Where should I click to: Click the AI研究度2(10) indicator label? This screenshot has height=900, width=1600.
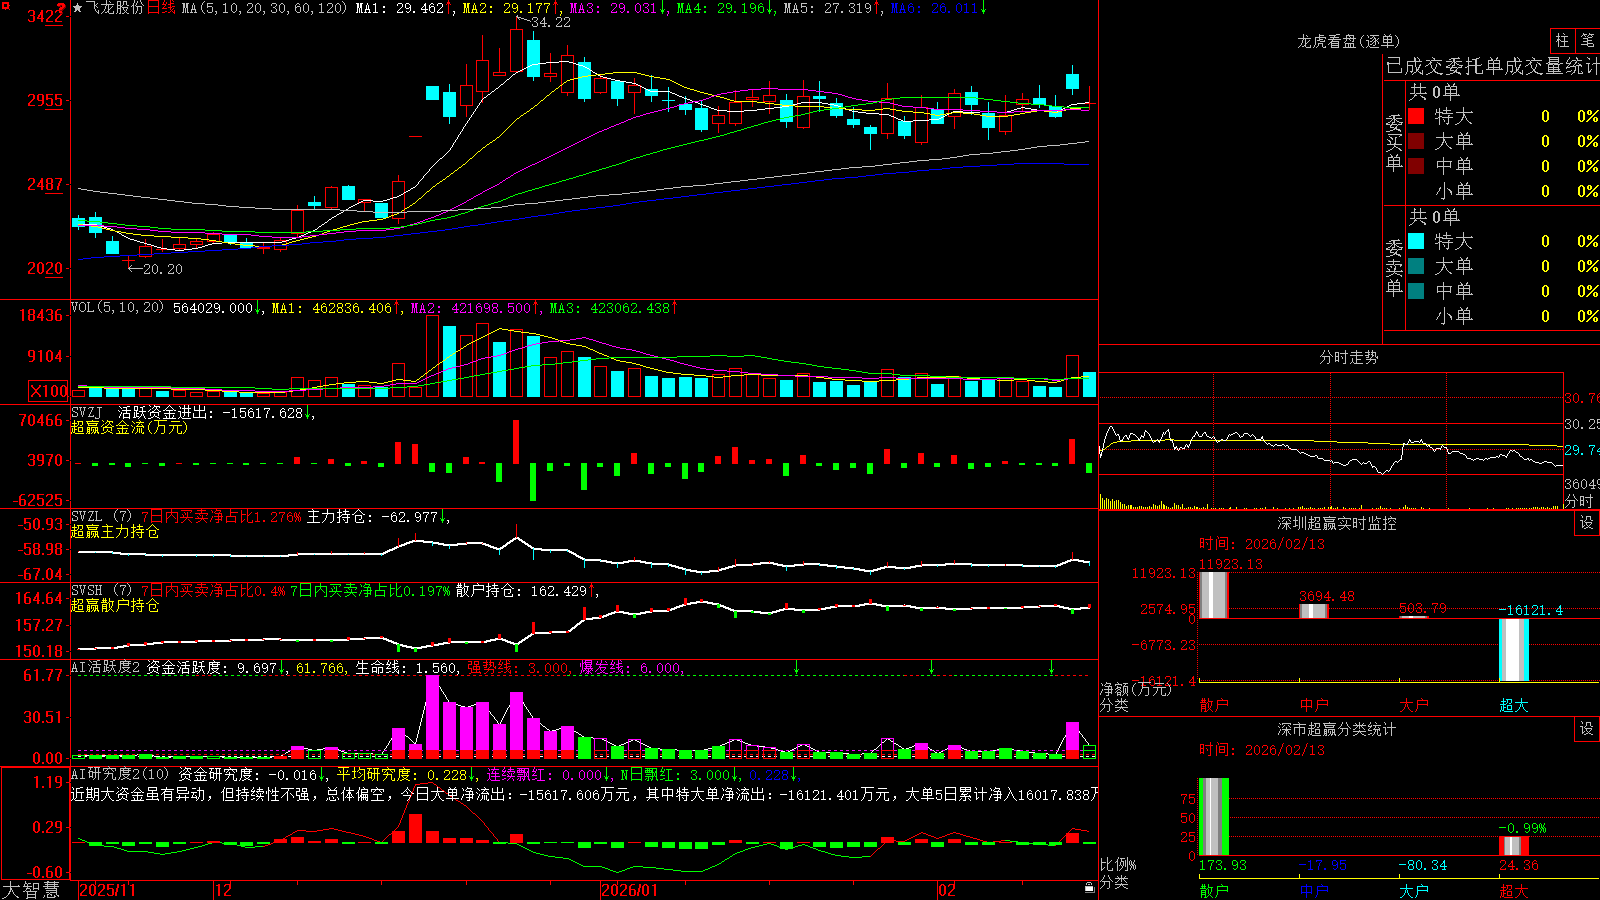[x=120, y=774]
